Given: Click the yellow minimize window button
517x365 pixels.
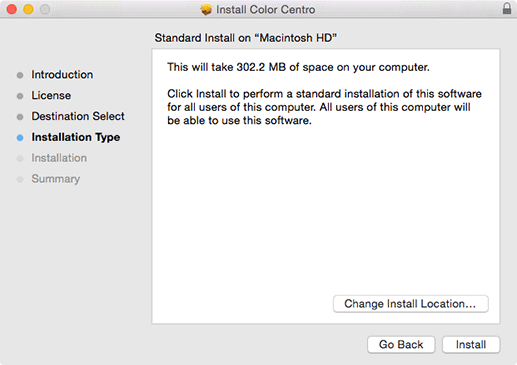Looking at the screenshot, I should 28,9.
